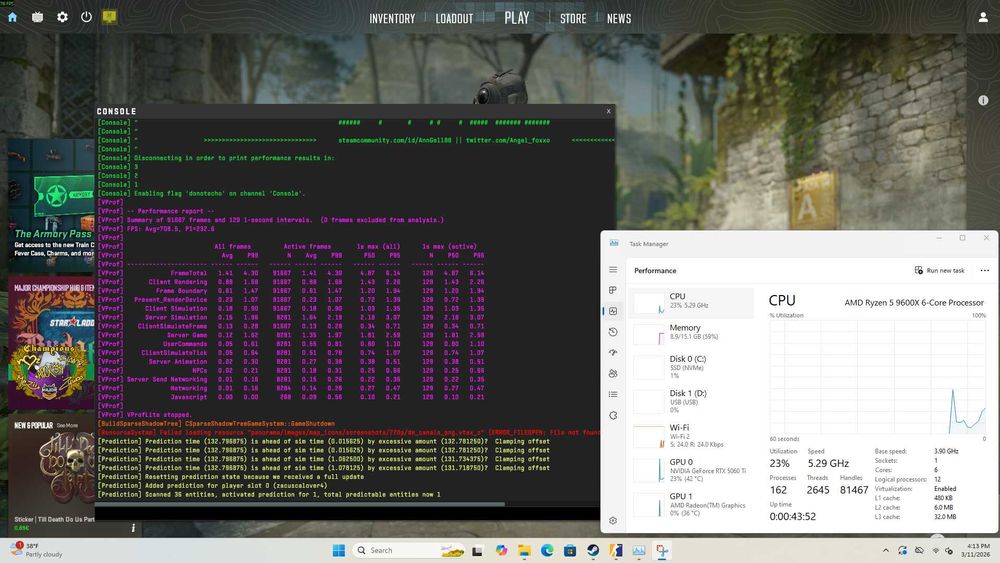The image size is (1000, 563).
Task: Open Details list icon in Task Manager
Action: point(613,394)
